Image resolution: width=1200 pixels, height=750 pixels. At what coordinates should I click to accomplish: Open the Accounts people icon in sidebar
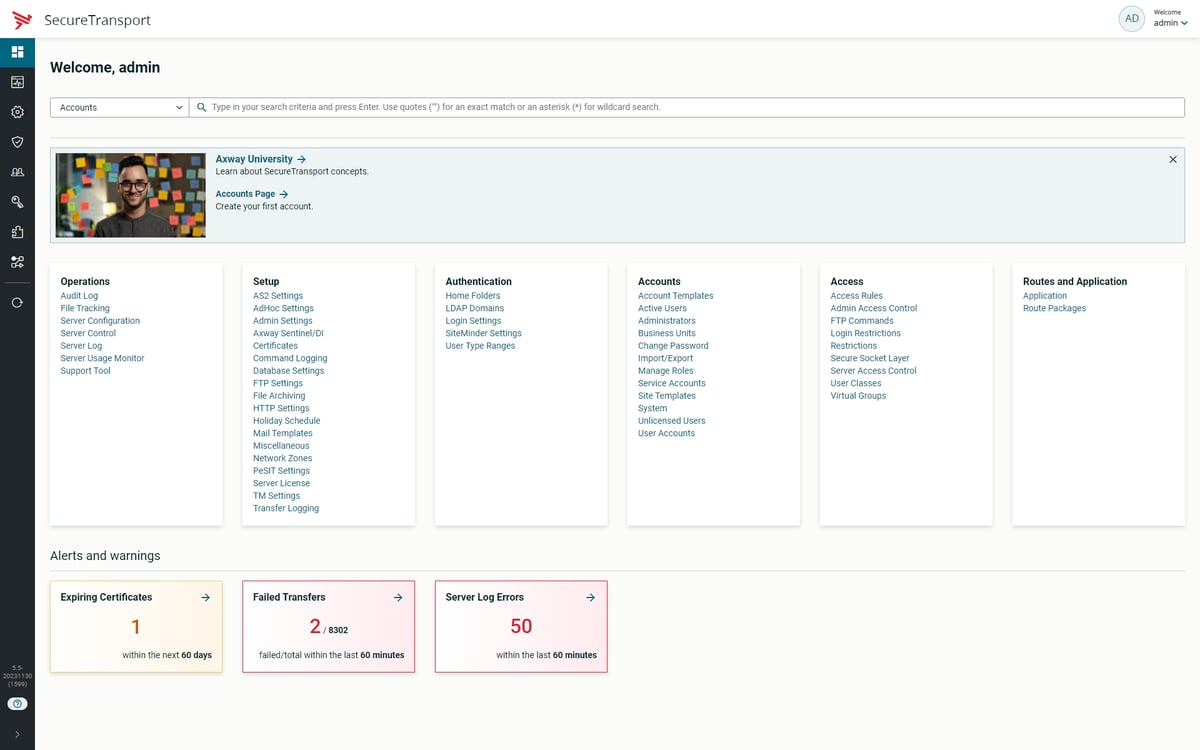pos(17,172)
